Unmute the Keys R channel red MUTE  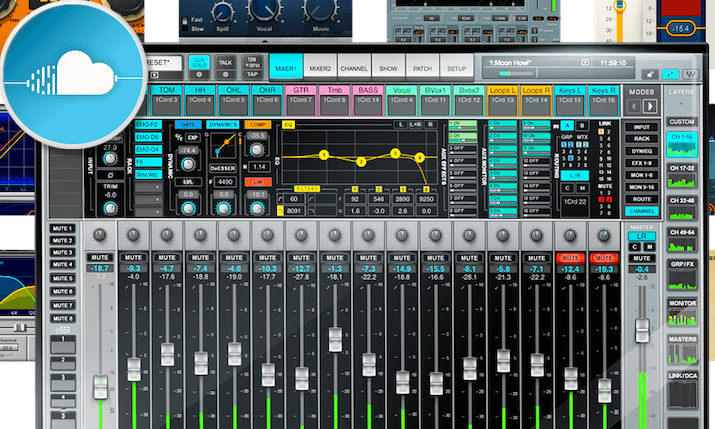click(604, 258)
